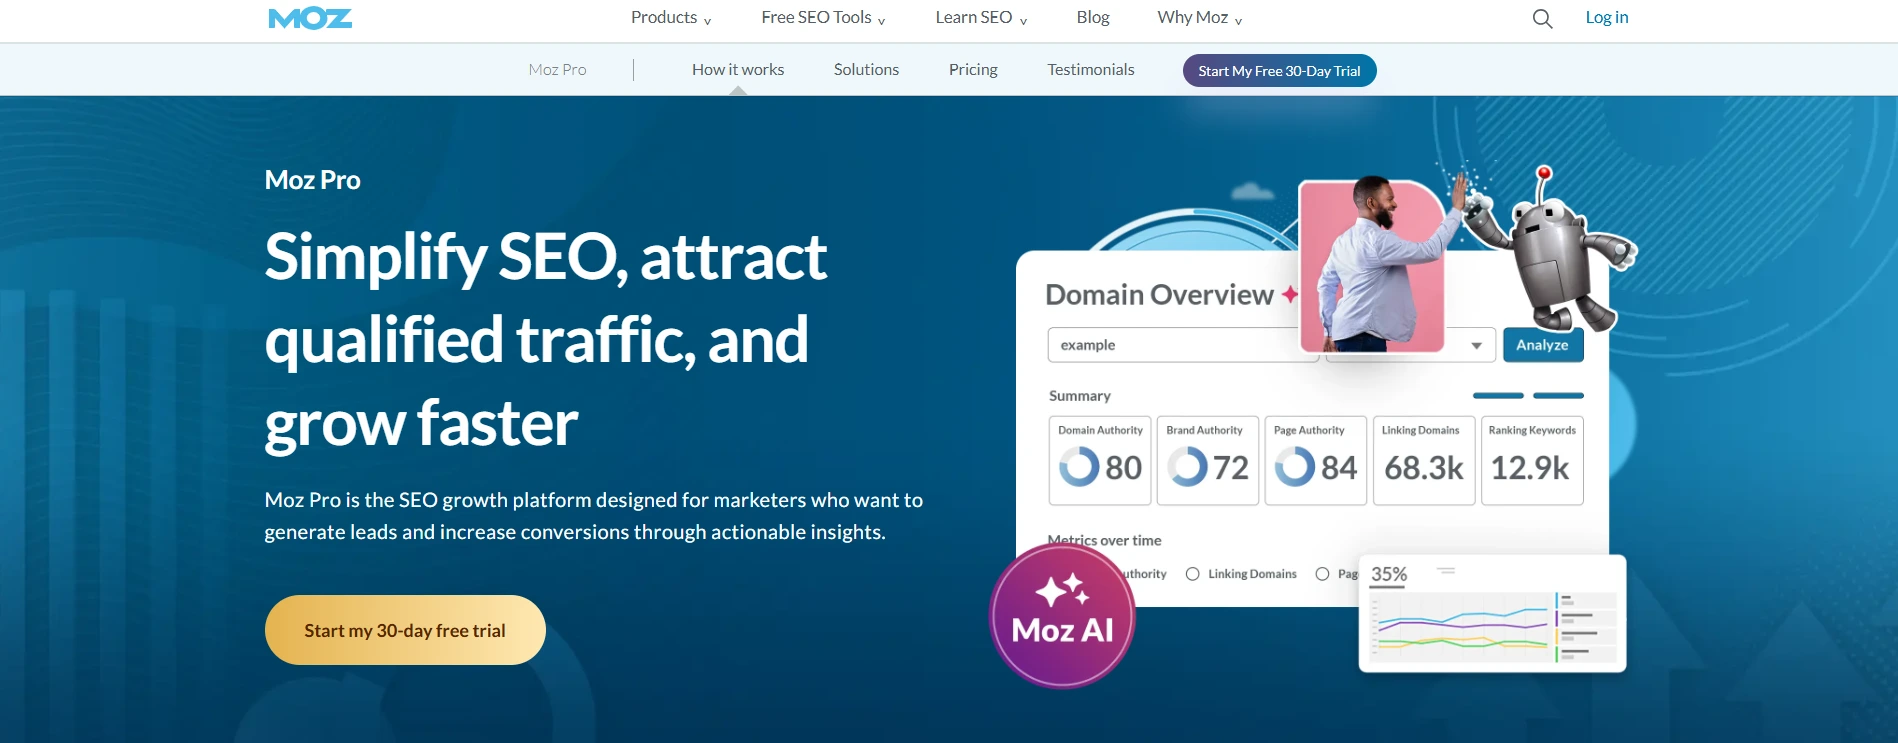Open the Learn SEO dropdown
Screen dimensions: 1898x743
980,18
